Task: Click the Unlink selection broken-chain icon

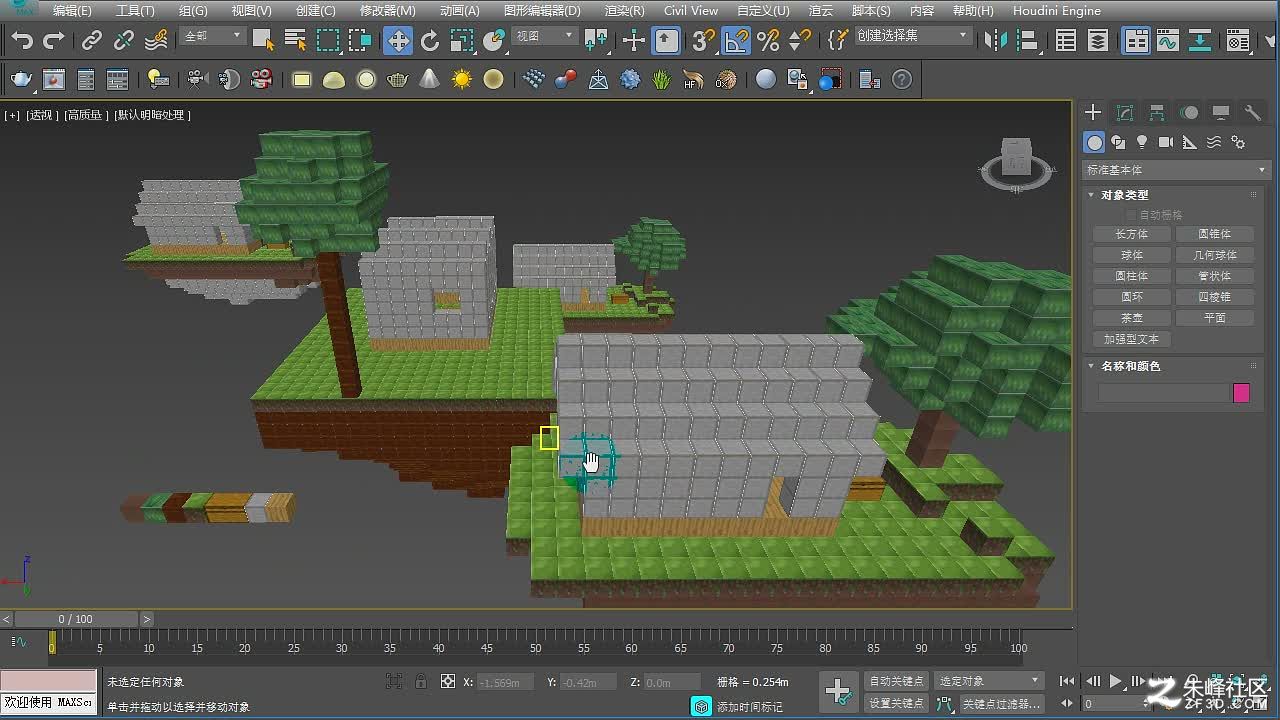Action: point(124,40)
